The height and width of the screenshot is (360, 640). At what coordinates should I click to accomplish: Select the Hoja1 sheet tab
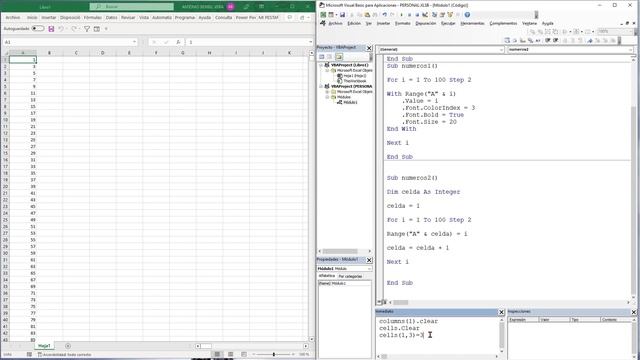[44, 346]
